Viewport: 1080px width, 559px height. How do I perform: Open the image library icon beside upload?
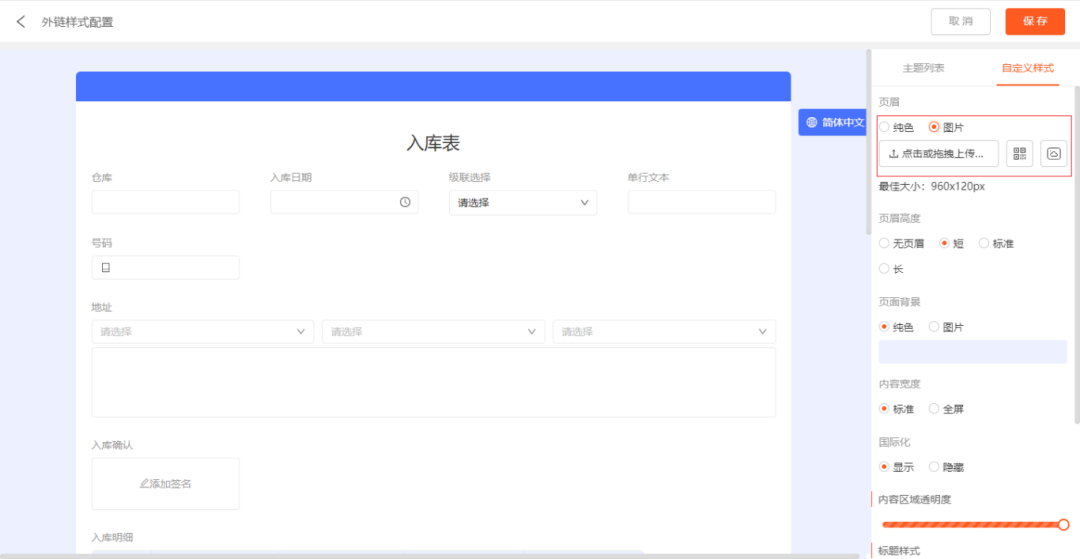pyautogui.click(x=1053, y=154)
